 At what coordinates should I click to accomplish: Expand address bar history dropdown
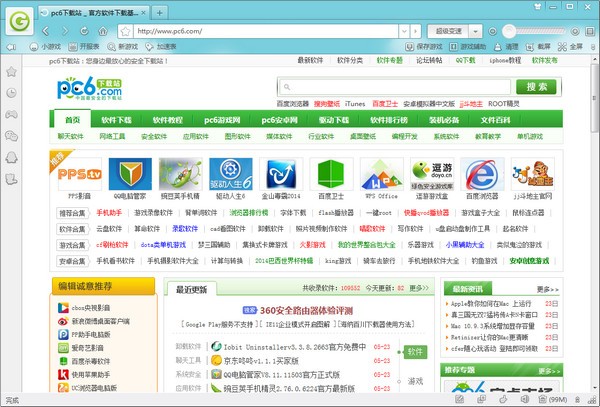point(404,31)
